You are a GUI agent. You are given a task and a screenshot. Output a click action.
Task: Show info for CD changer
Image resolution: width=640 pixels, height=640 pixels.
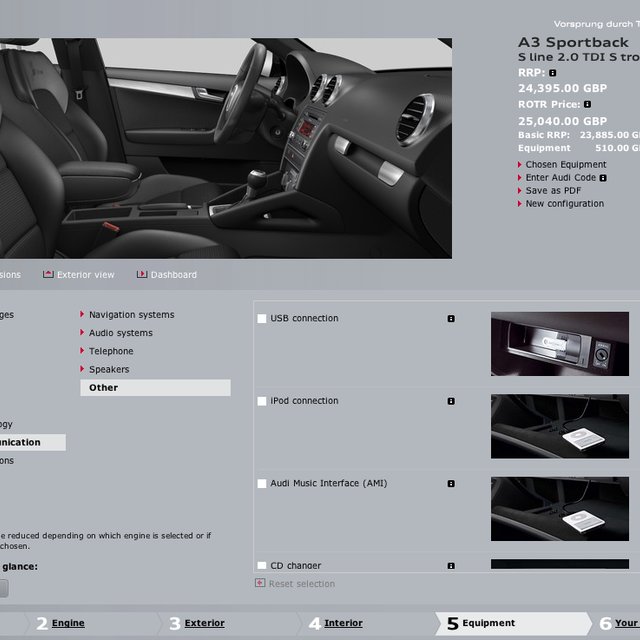[451, 566]
